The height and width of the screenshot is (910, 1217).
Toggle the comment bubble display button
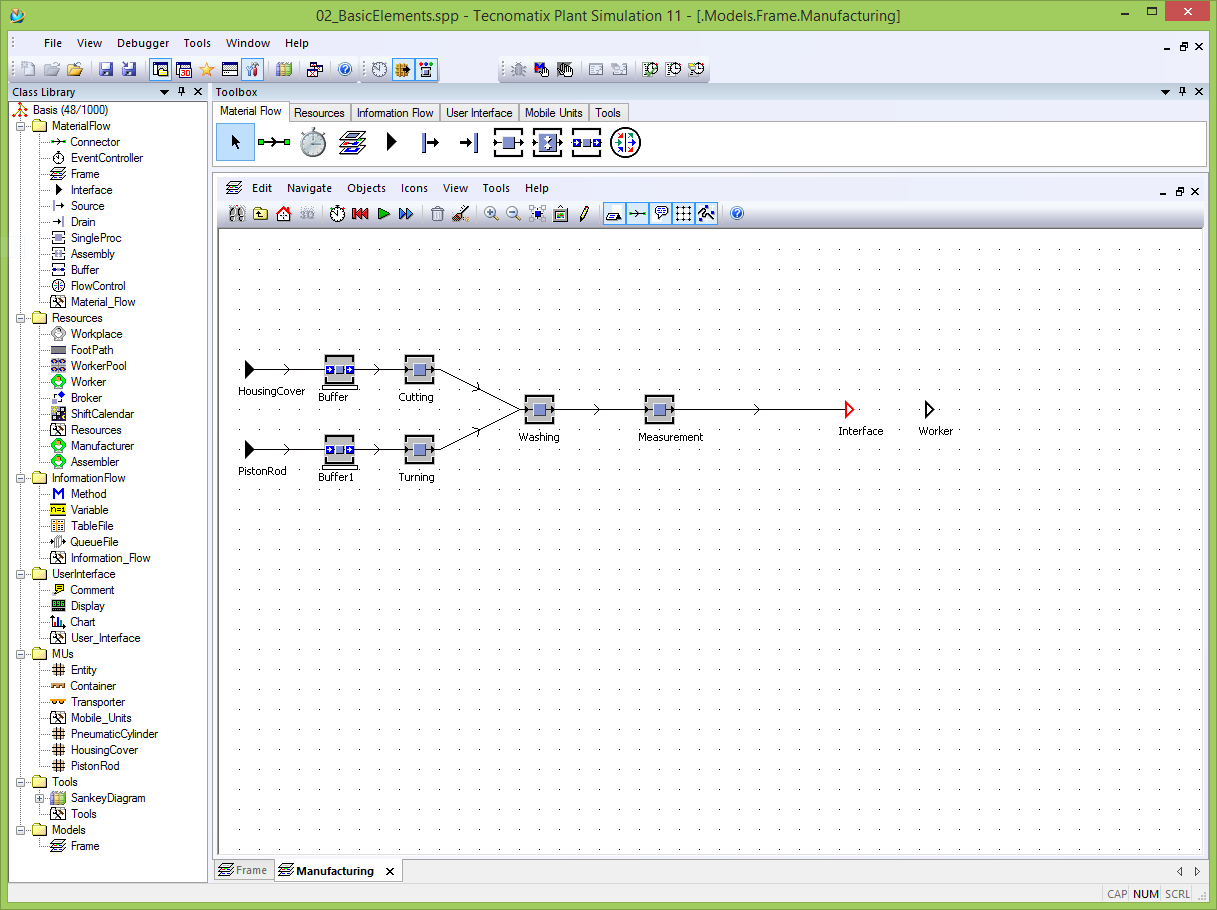pyautogui.click(x=660, y=213)
